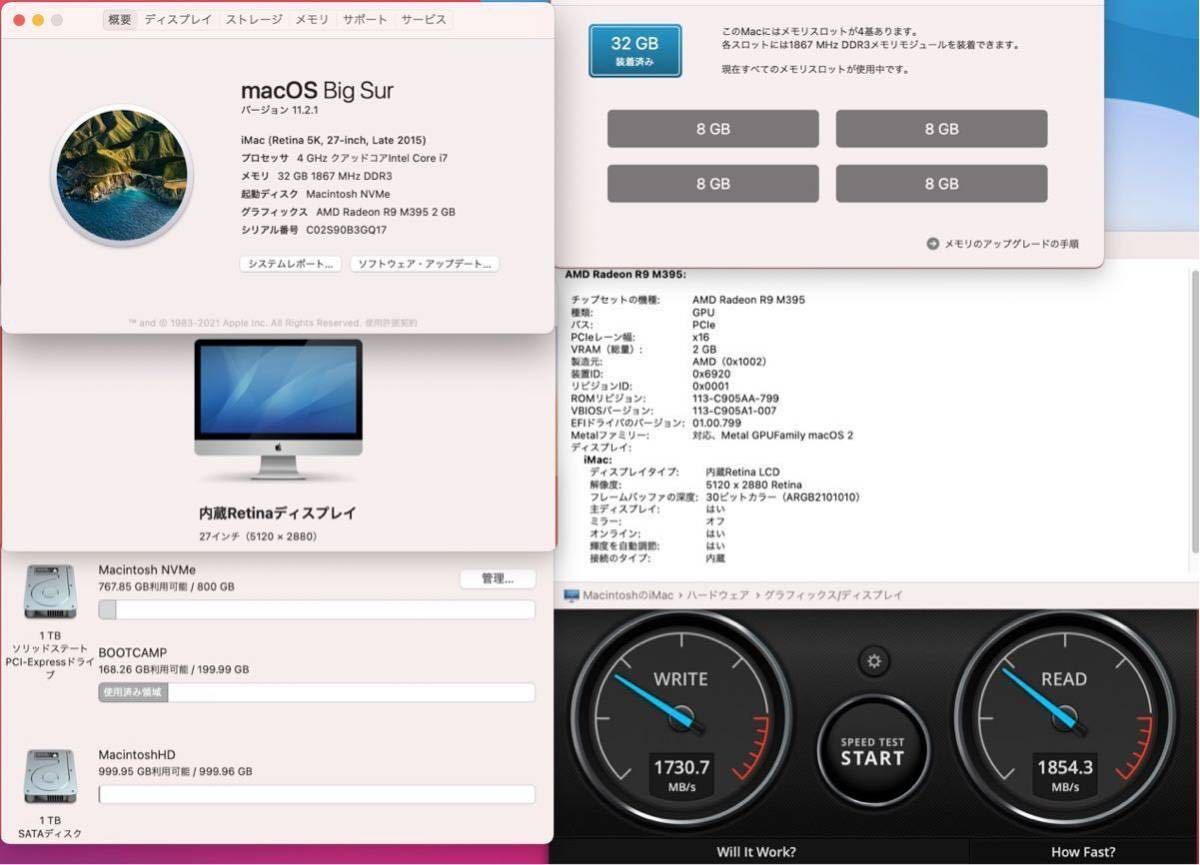This screenshot has height=865, width=1200.
Task: Click the ソフトウェア・アップデート button
Action: pos(425,264)
